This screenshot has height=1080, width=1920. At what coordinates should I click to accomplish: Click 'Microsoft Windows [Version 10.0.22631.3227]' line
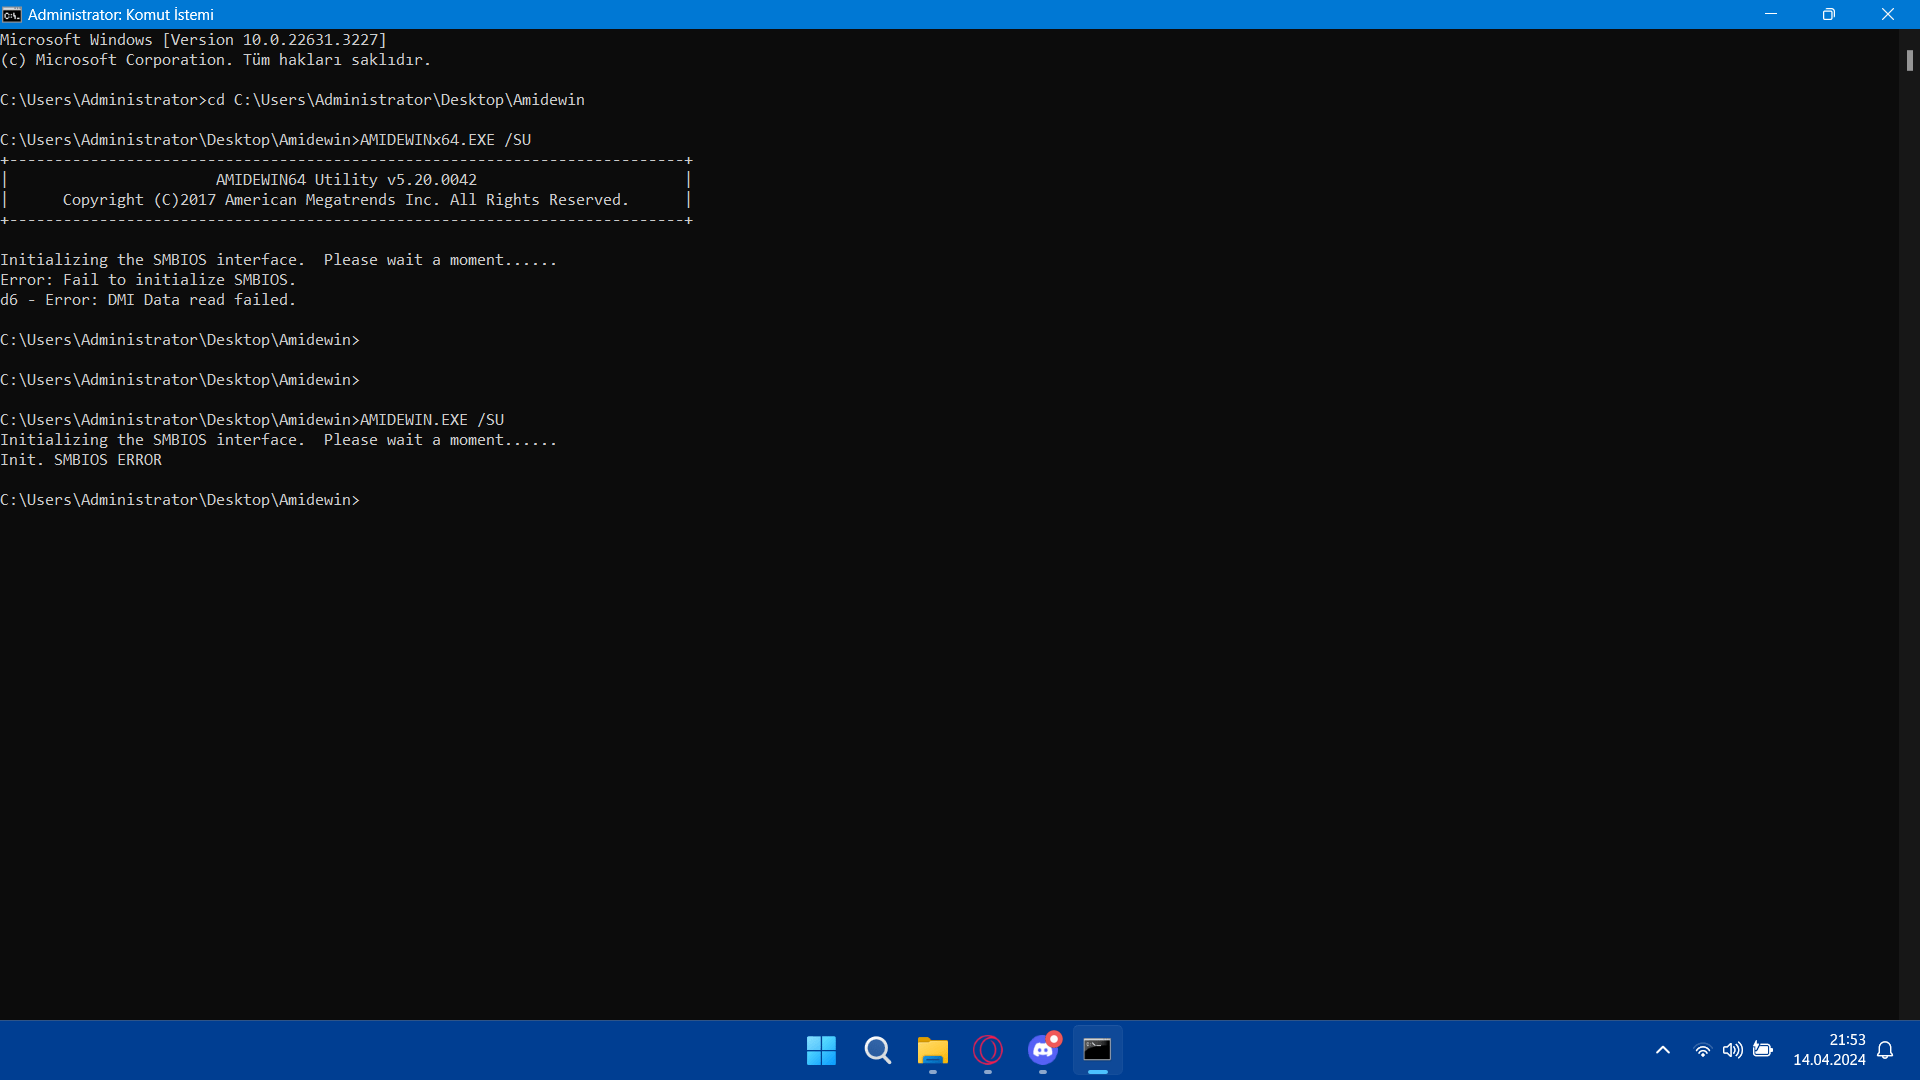point(193,40)
